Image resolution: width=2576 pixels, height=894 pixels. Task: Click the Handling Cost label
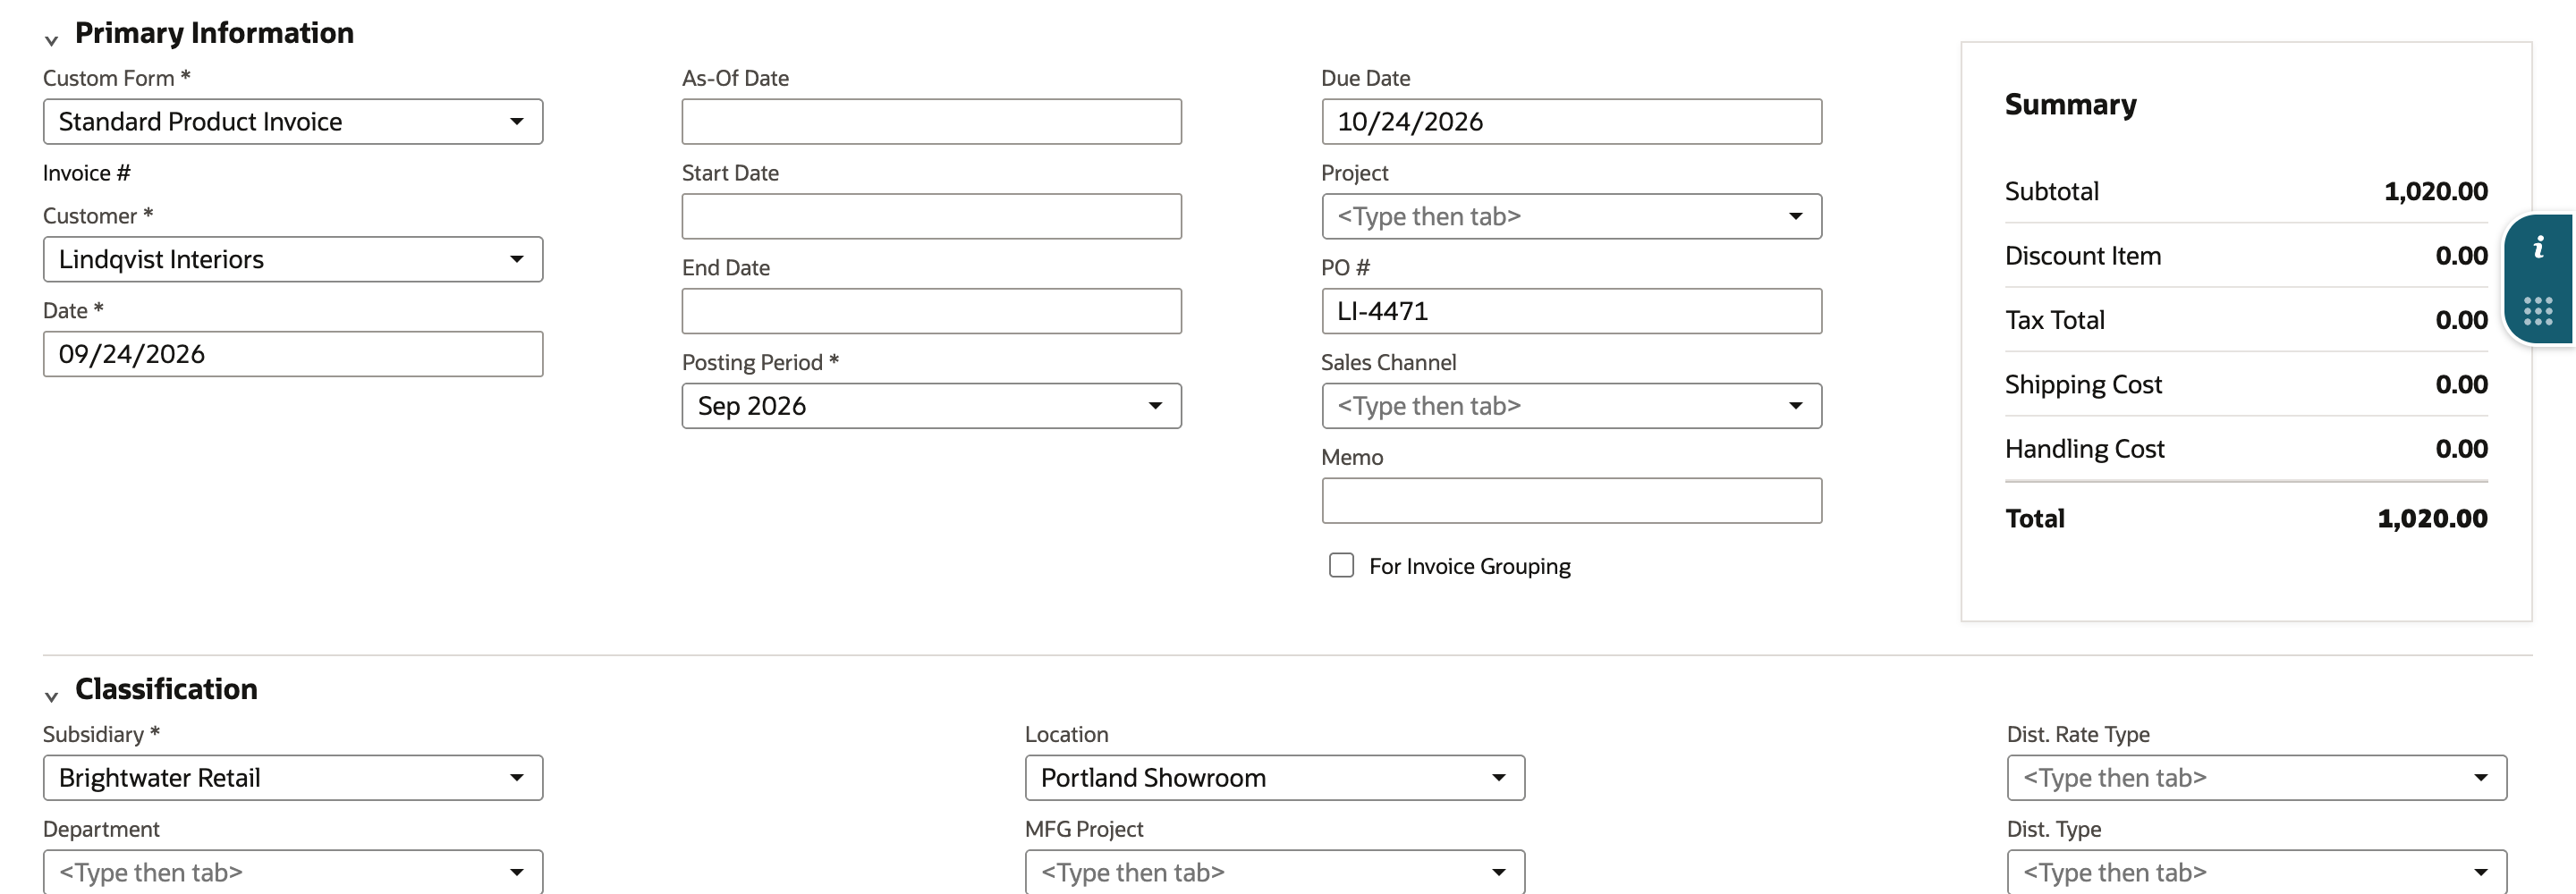pos(2084,449)
